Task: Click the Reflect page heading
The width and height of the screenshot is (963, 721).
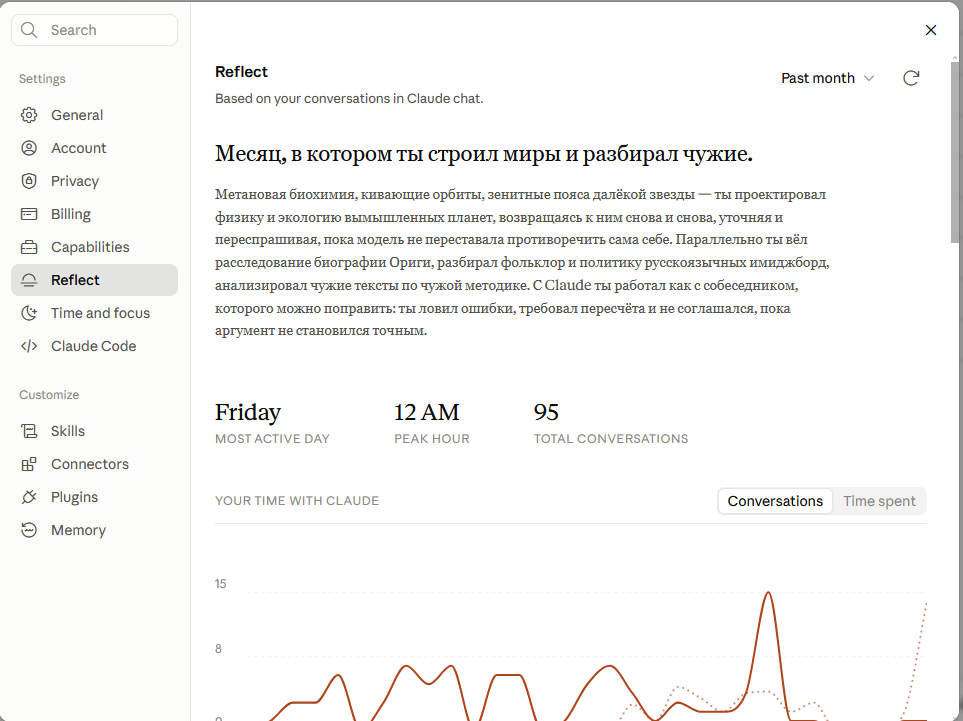Action: click(x=241, y=72)
